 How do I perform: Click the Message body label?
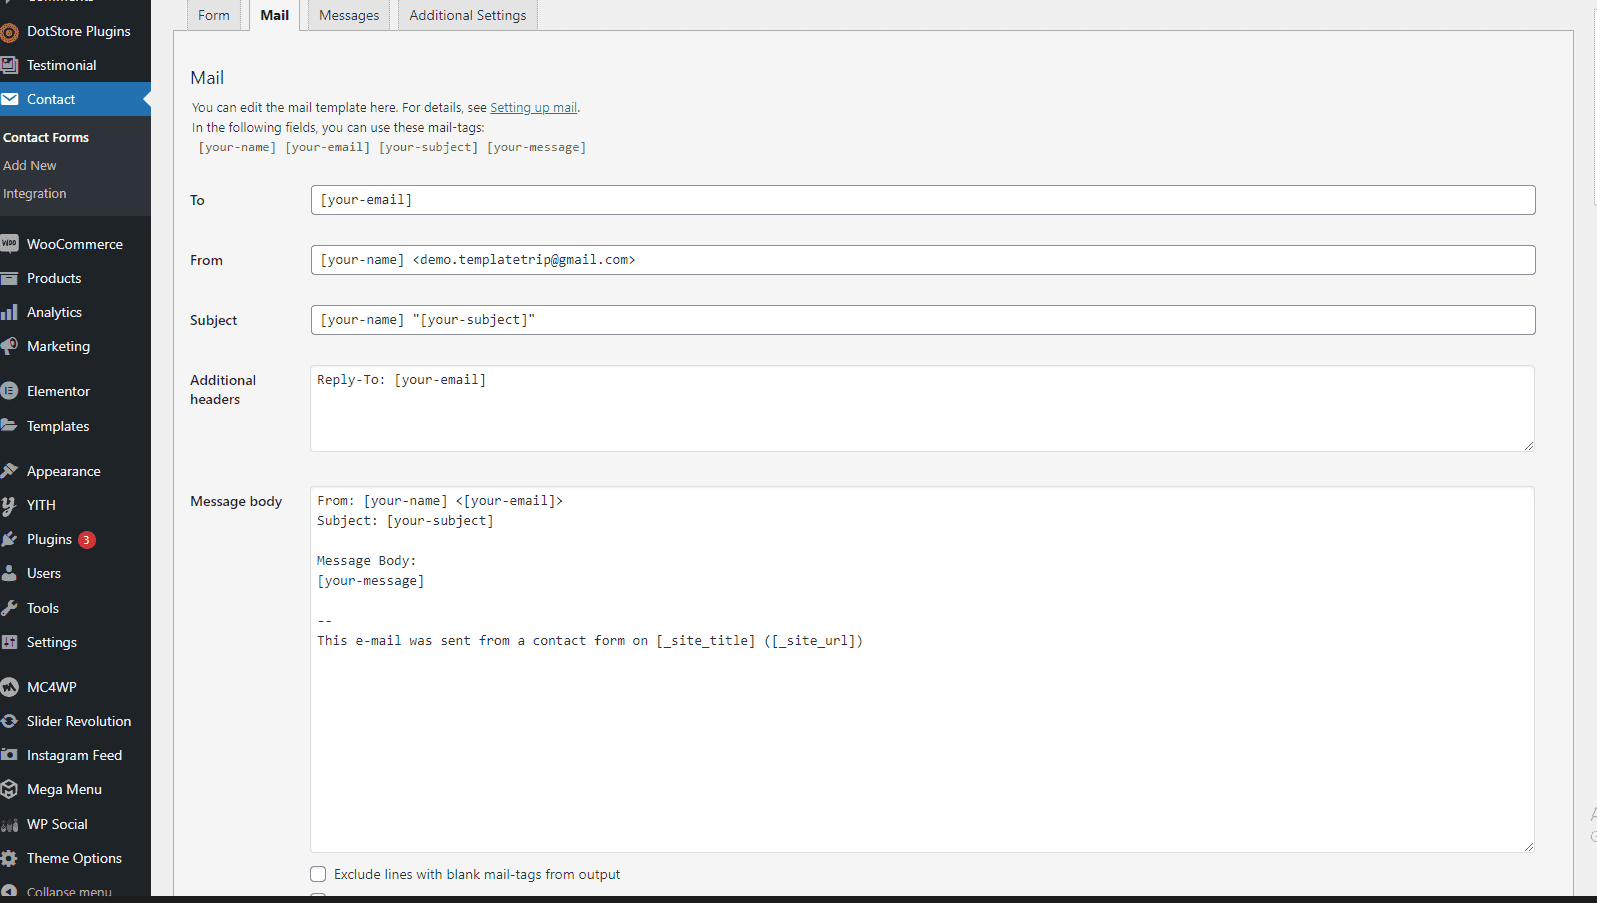click(x=236, y=501)
